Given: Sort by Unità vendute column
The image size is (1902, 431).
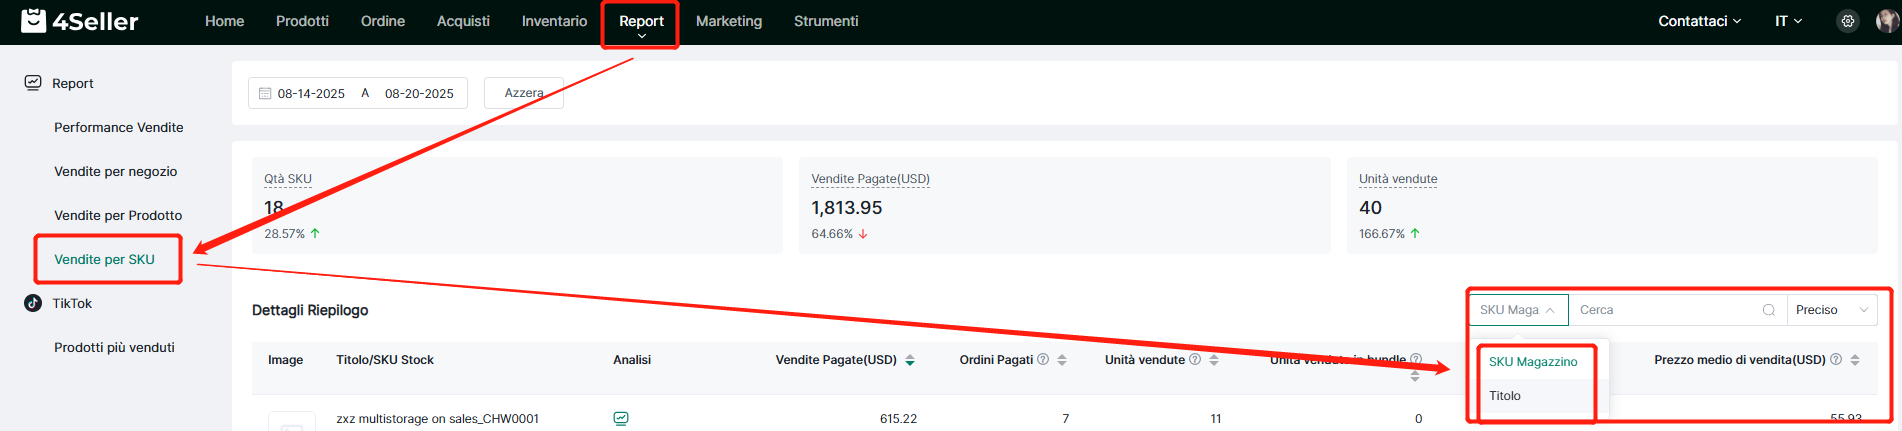Looking at the screenshot, I should [x=1214, y=360].
